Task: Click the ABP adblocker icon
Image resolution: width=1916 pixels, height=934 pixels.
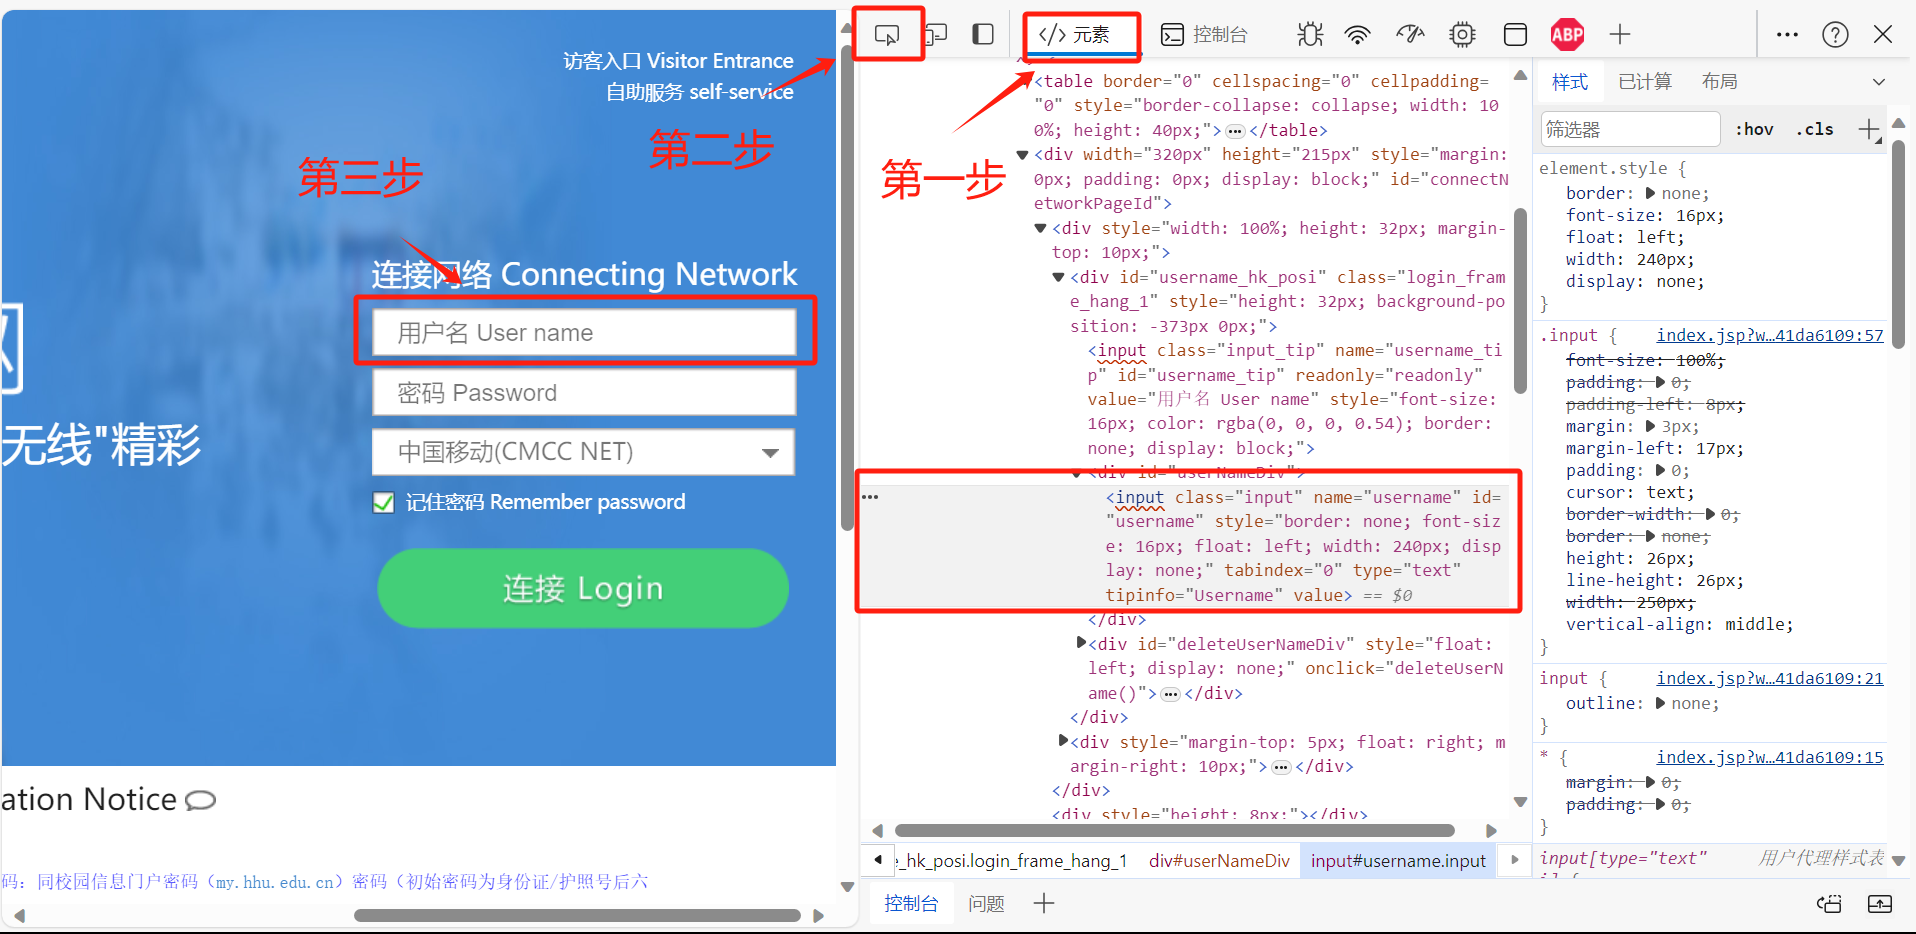Action: pyautogui.click(x=1567, y=33)
